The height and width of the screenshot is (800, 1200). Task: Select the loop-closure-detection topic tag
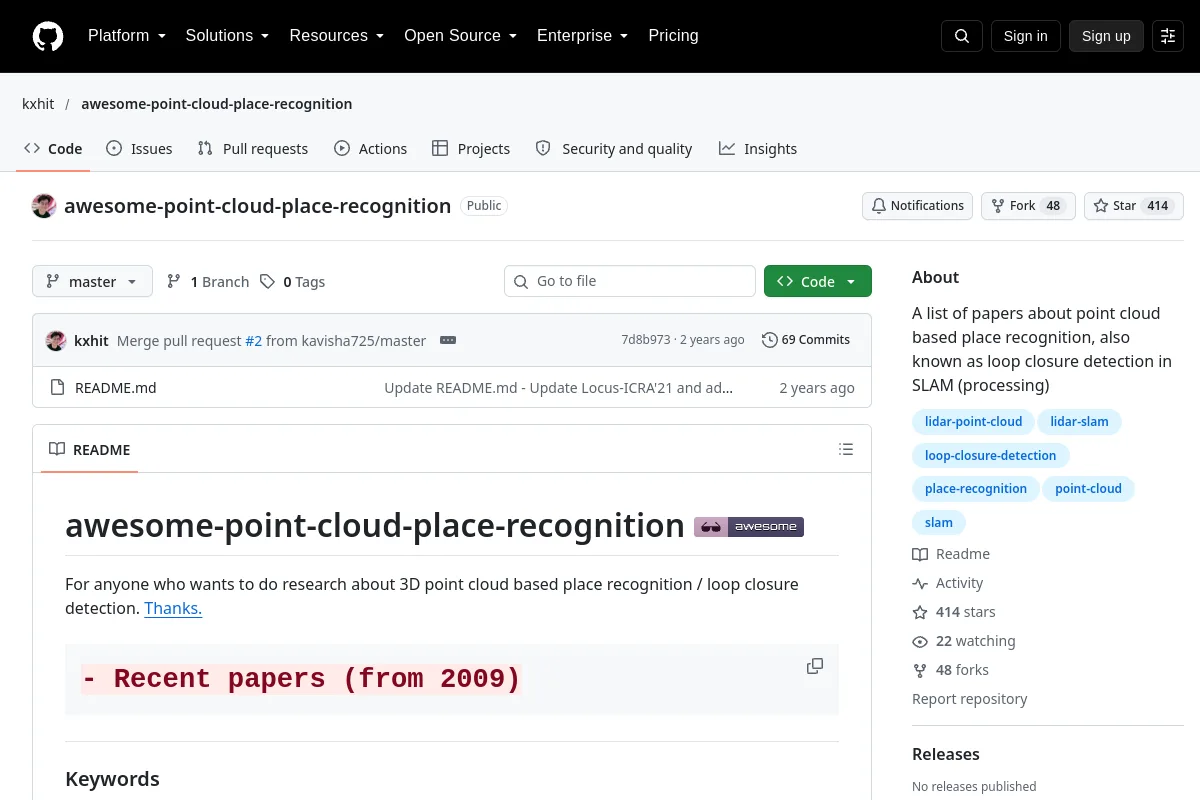990,456
